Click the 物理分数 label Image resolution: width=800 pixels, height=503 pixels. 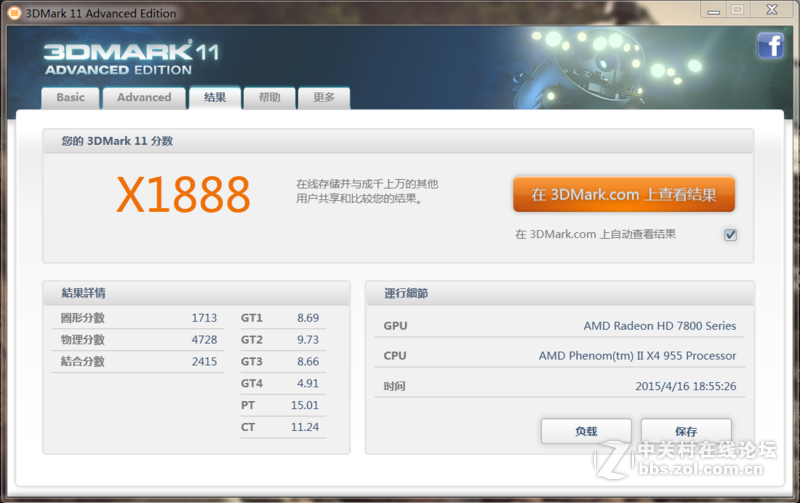(83, 340)
